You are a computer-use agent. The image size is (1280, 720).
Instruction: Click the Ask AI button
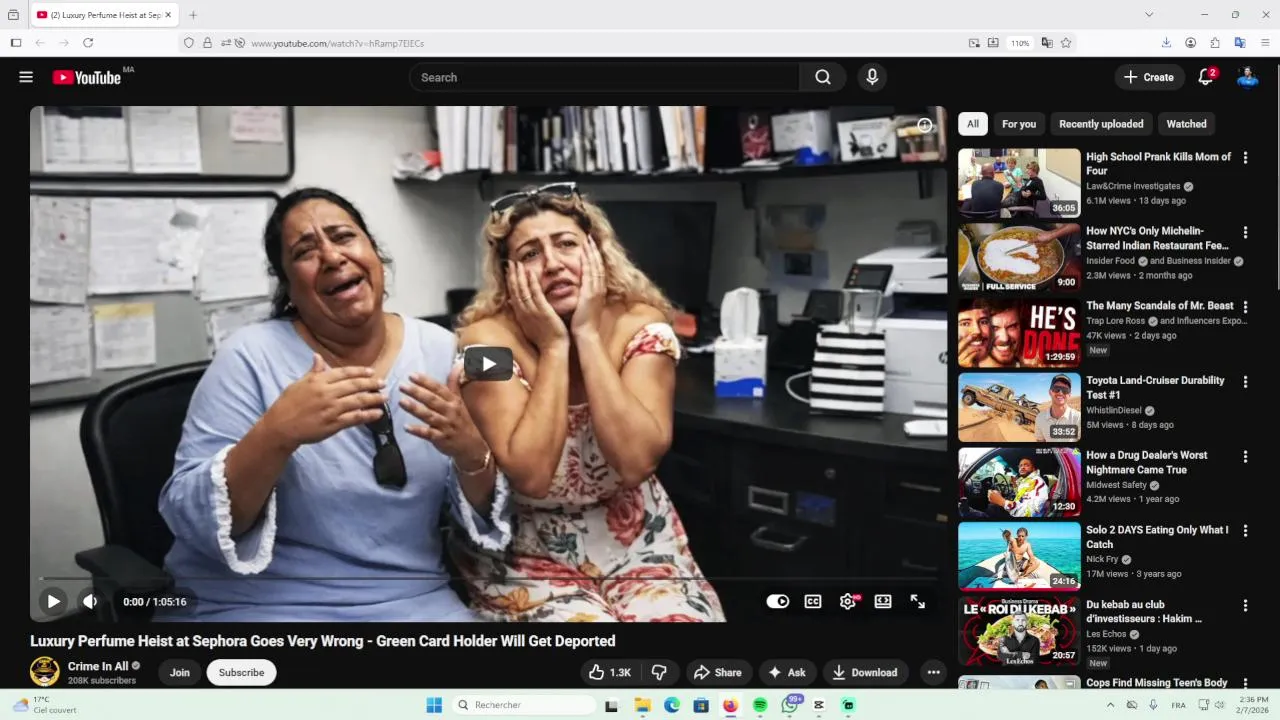pyautogui.click(x=786, y=672)
